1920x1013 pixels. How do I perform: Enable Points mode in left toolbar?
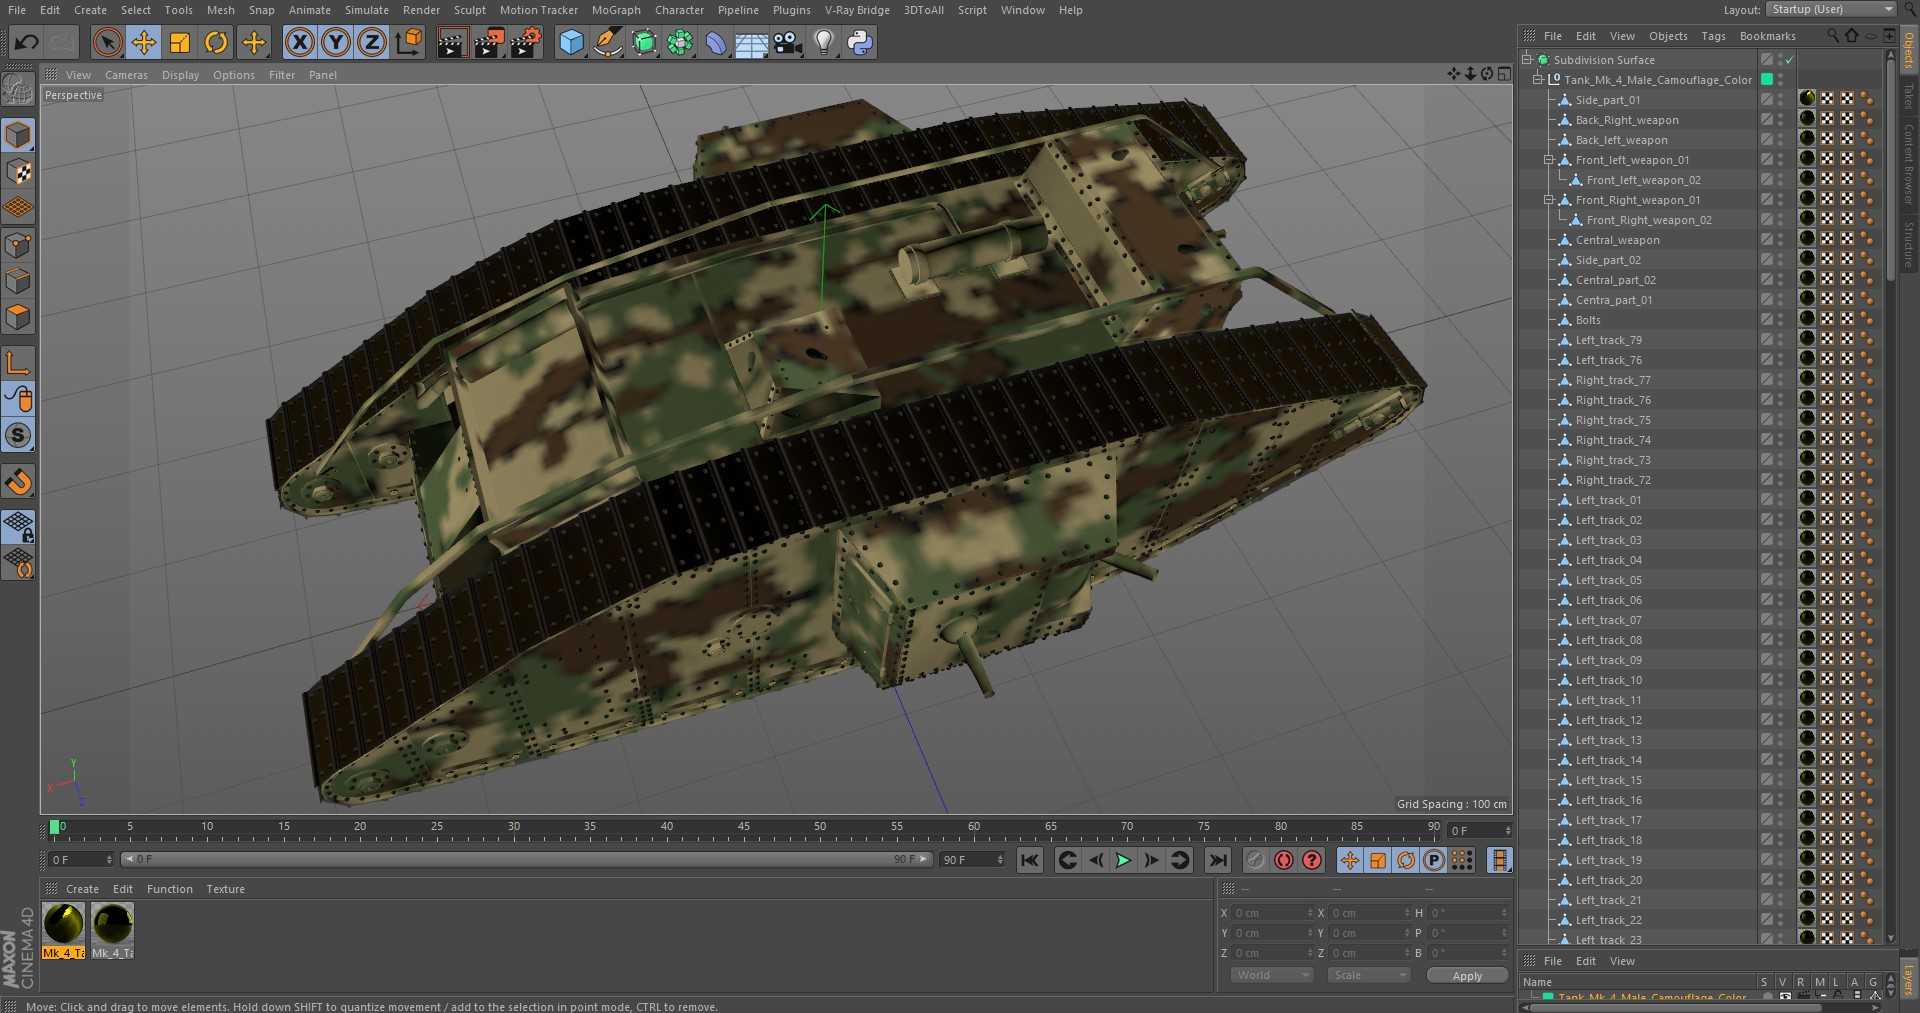coord(18,245)
